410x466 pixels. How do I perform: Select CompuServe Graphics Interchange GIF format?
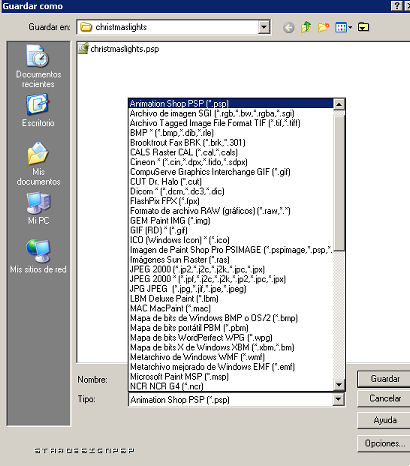point(231,172)
